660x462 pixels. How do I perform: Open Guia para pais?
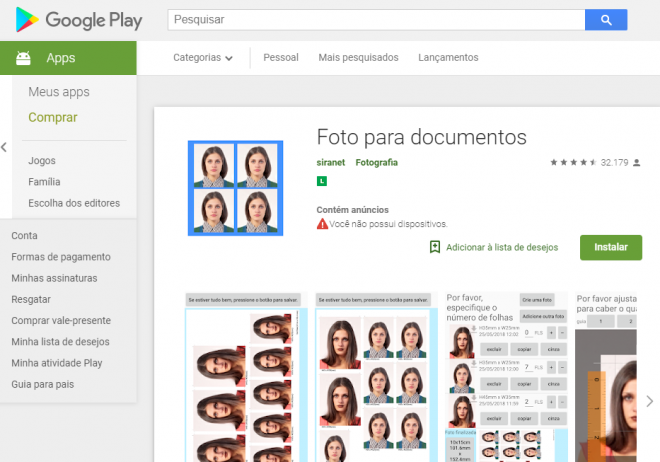(x=43, y=384)
